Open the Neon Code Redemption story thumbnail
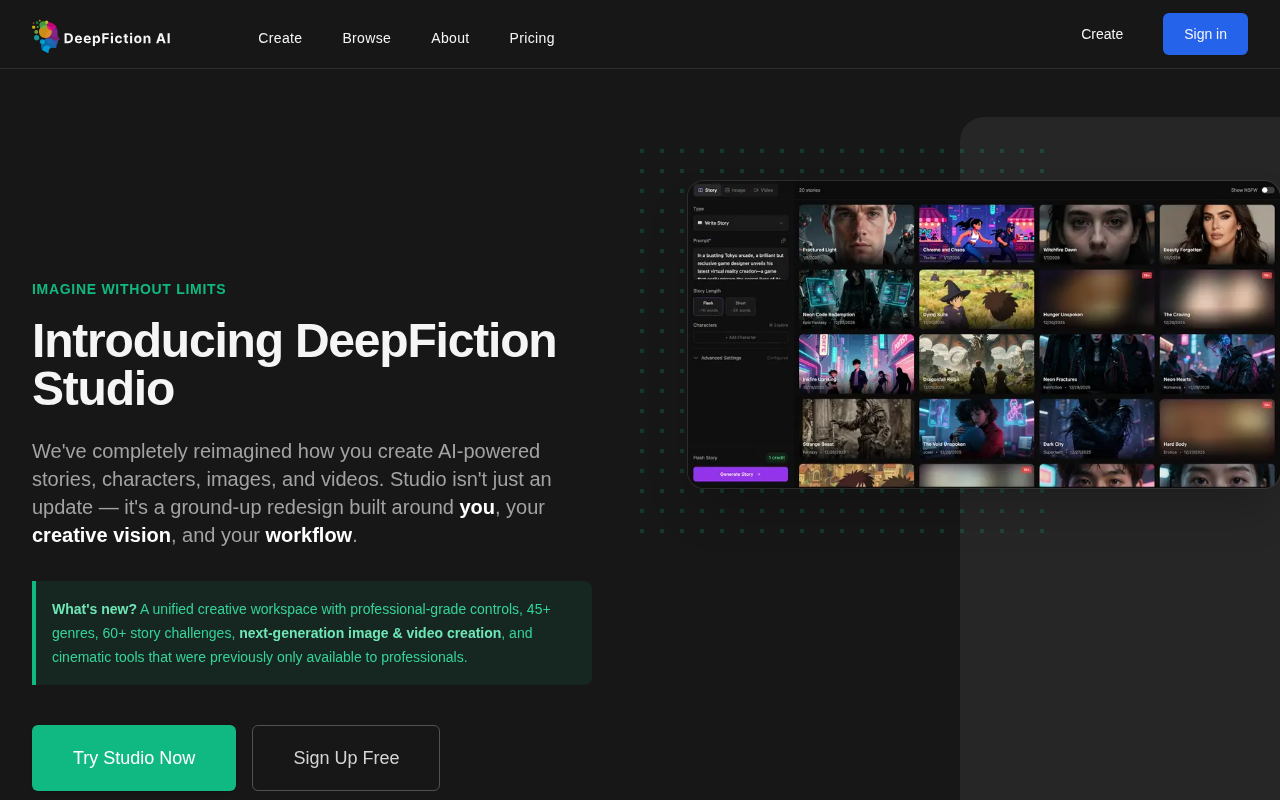The image size is (1280, 800). (x=857, y=299)
